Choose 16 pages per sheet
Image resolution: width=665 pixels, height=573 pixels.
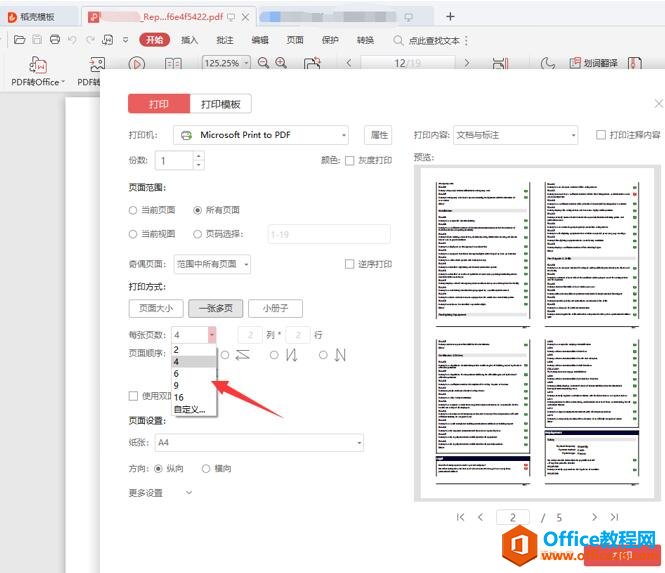[x=194, y=397]
